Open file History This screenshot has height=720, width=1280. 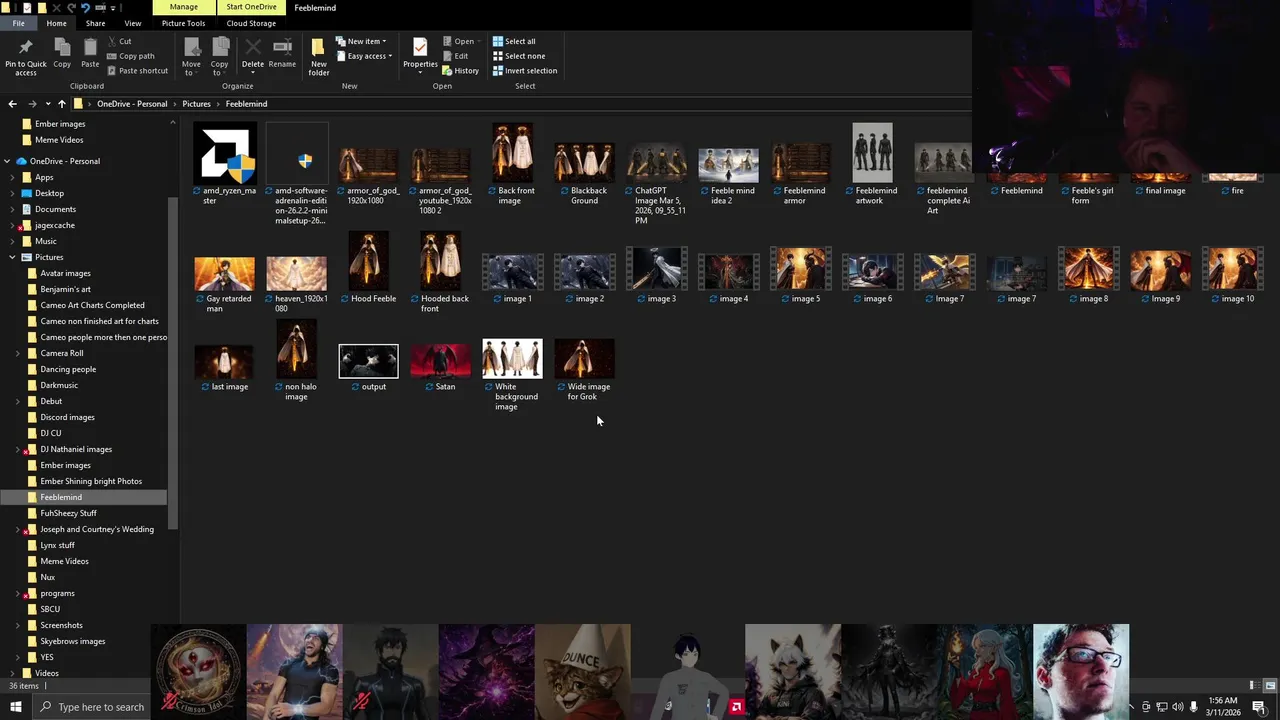pos(461,71)
